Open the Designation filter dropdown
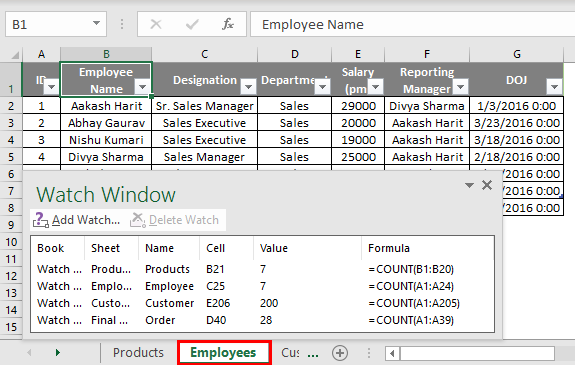Viewport: 575px width, 365px height. (x=248, y=87)
